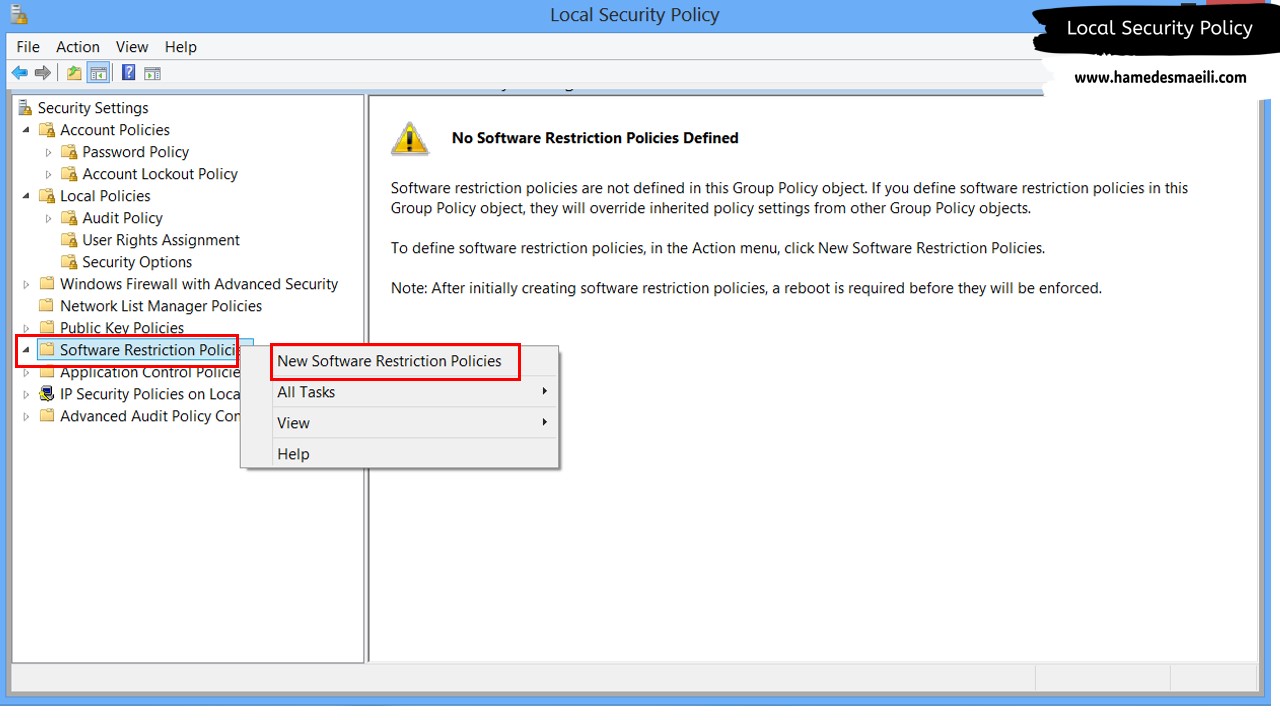Collapse the Local Policies tree node
The image size is (1280, 720).
[26, 196]
